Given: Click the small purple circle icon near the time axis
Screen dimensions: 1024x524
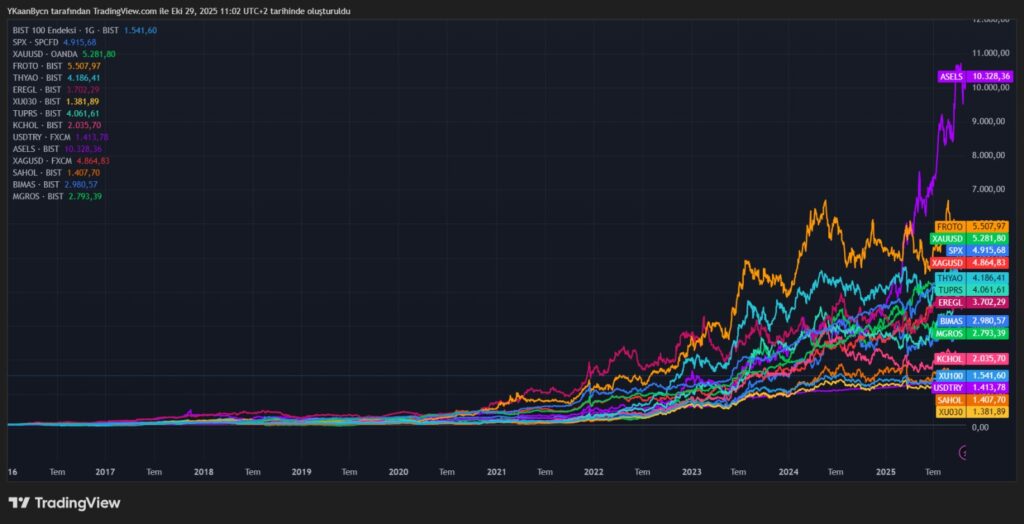Looking at the screenshot, I should [964, 452].
